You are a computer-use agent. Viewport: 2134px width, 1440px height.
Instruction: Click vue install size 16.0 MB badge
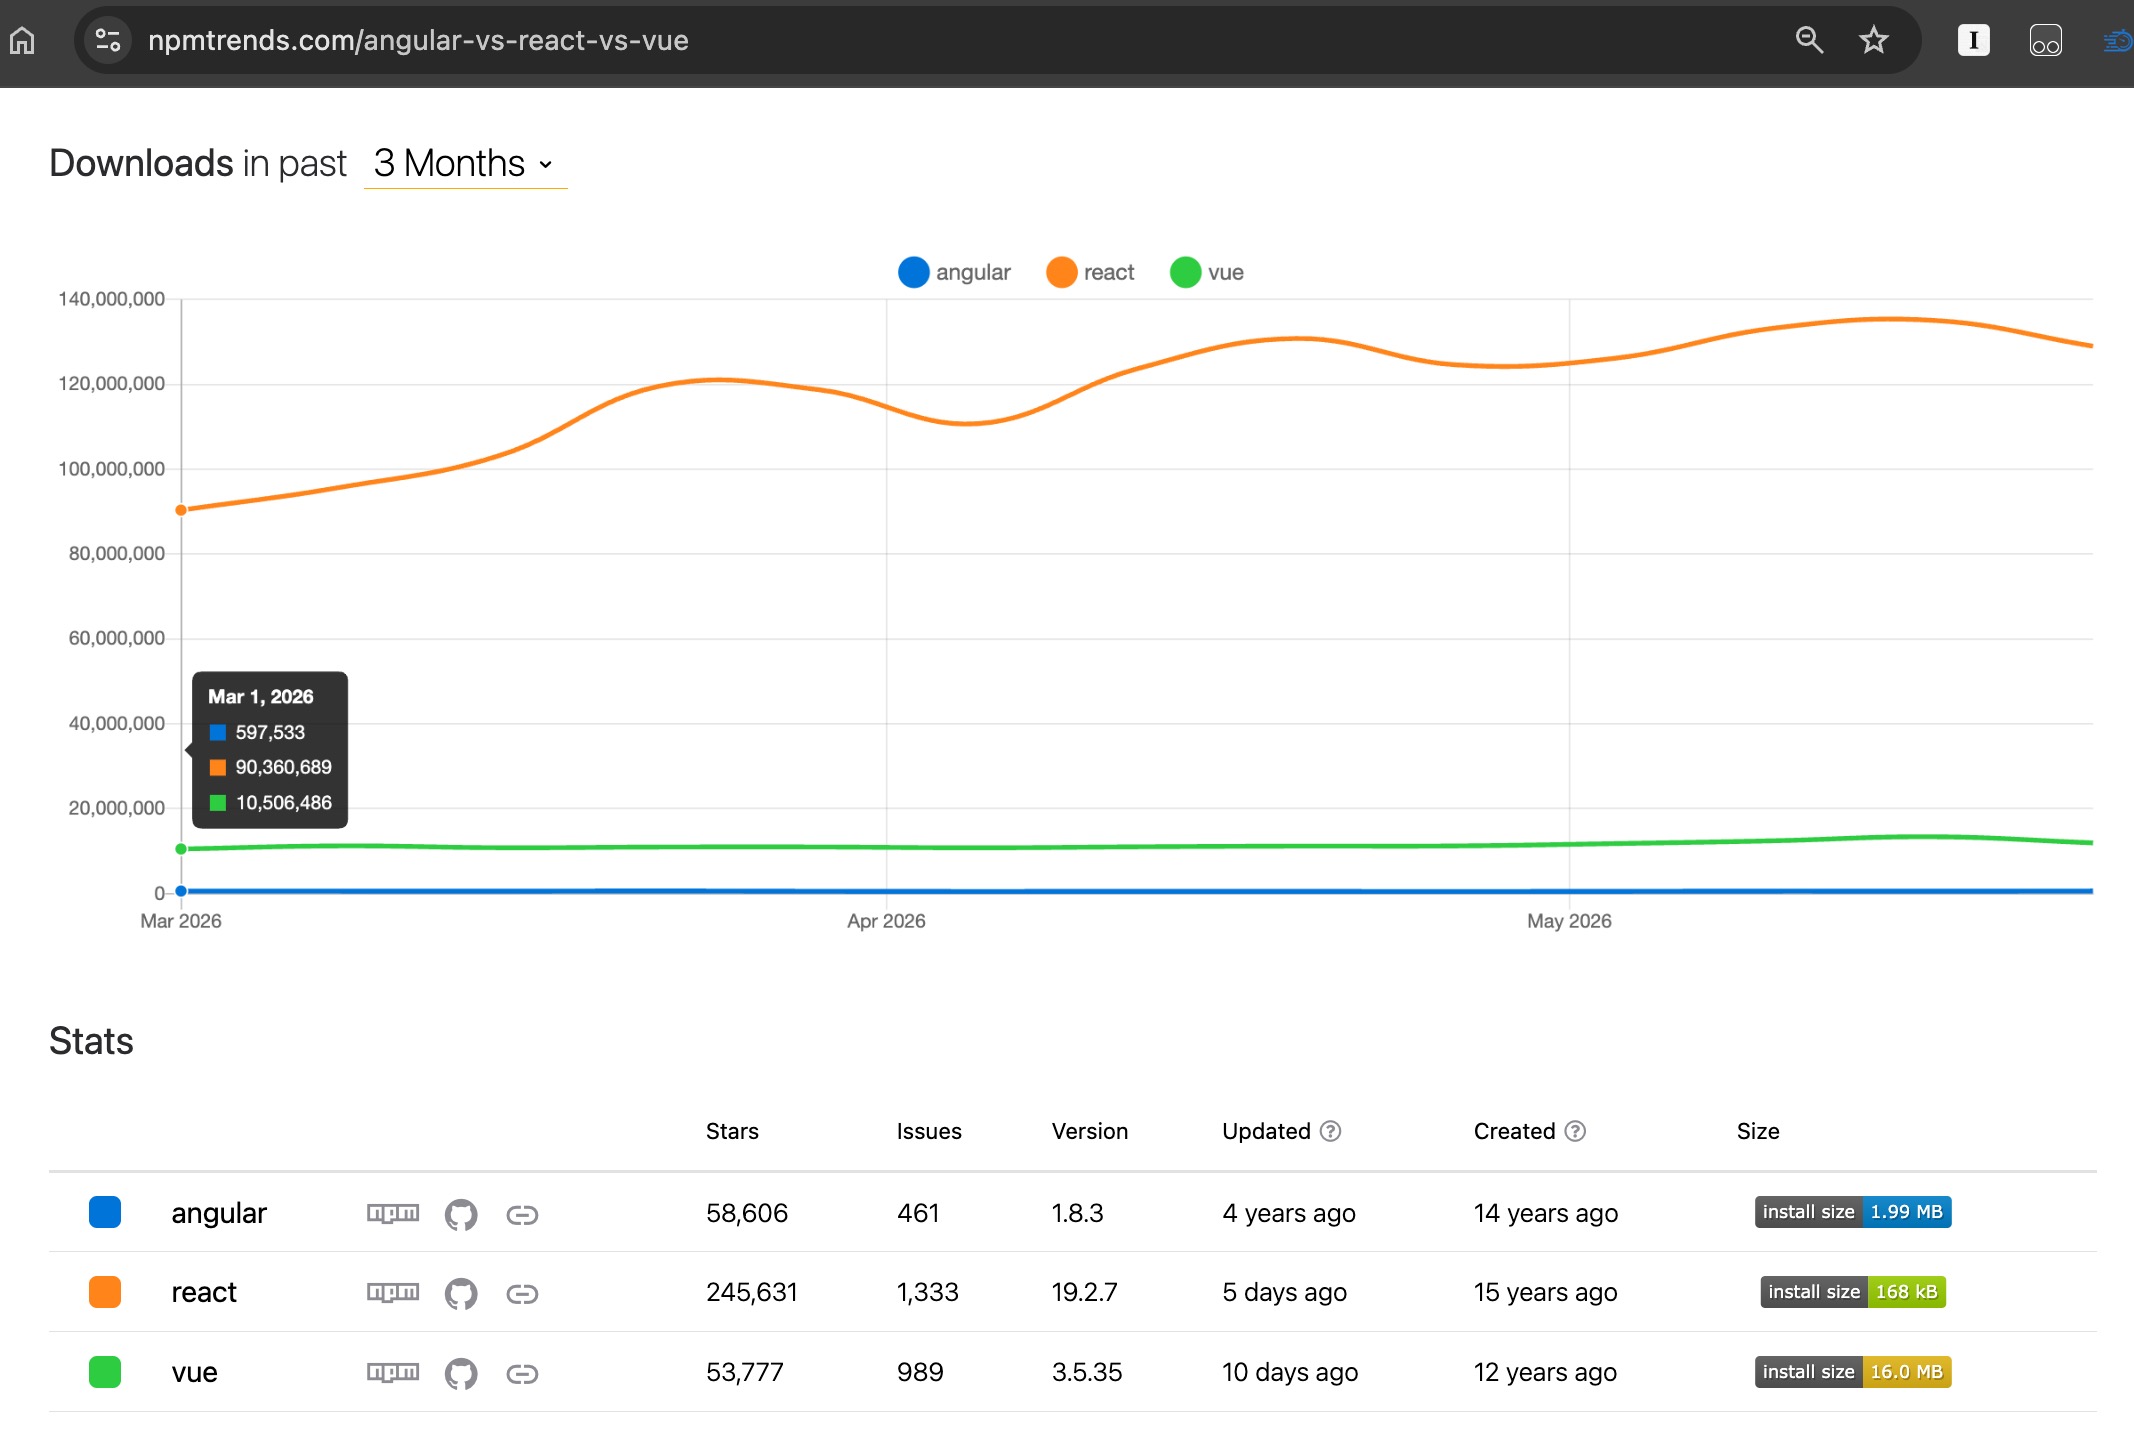point(1853,1372)
